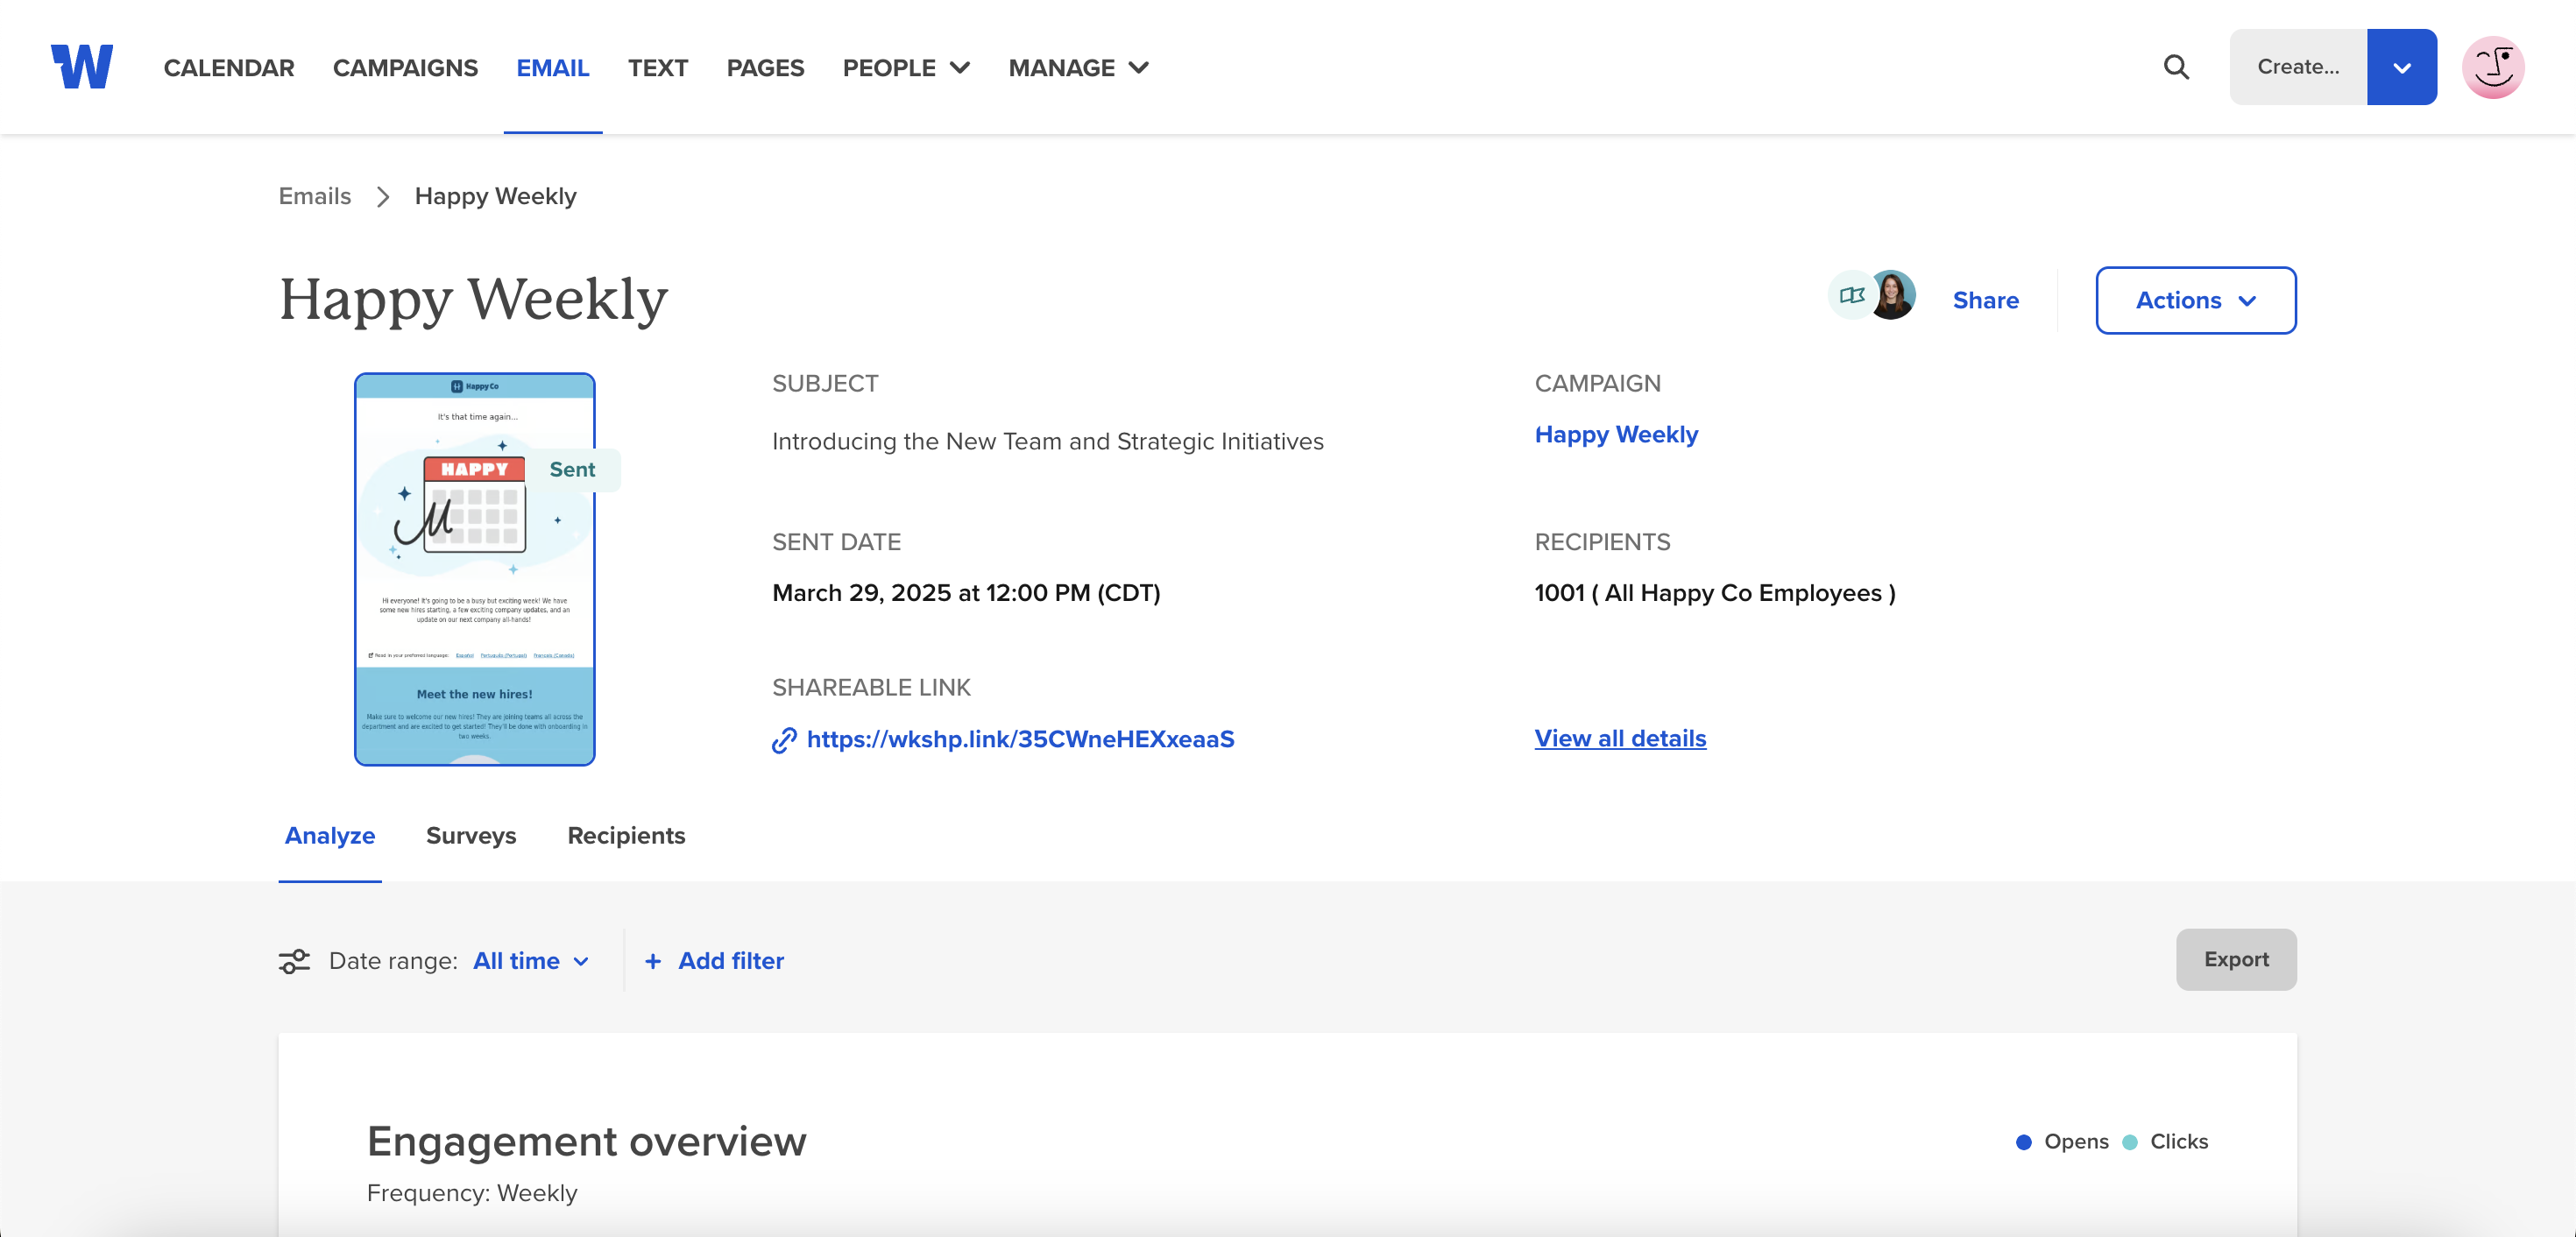Image resolution: width=2576 pixels, height=1237 pixels.
Task: Click the Engagement overview heading
Action: (x=587, y=1142)
